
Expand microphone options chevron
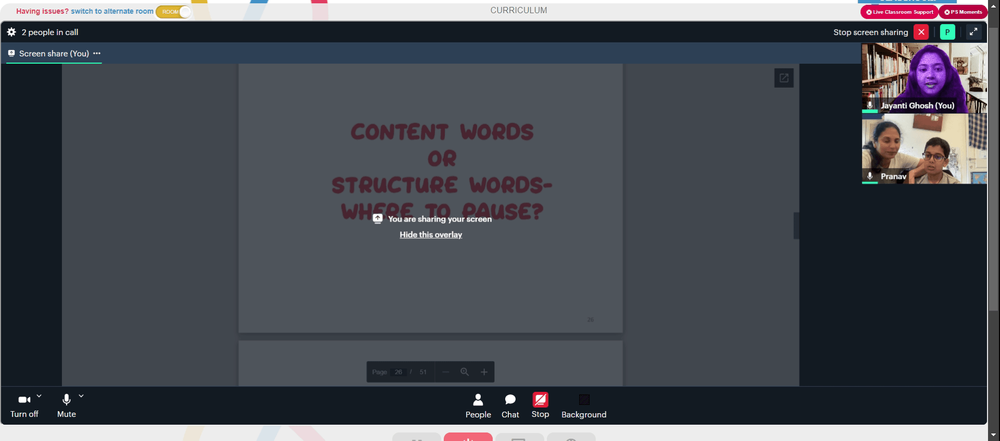81,396
